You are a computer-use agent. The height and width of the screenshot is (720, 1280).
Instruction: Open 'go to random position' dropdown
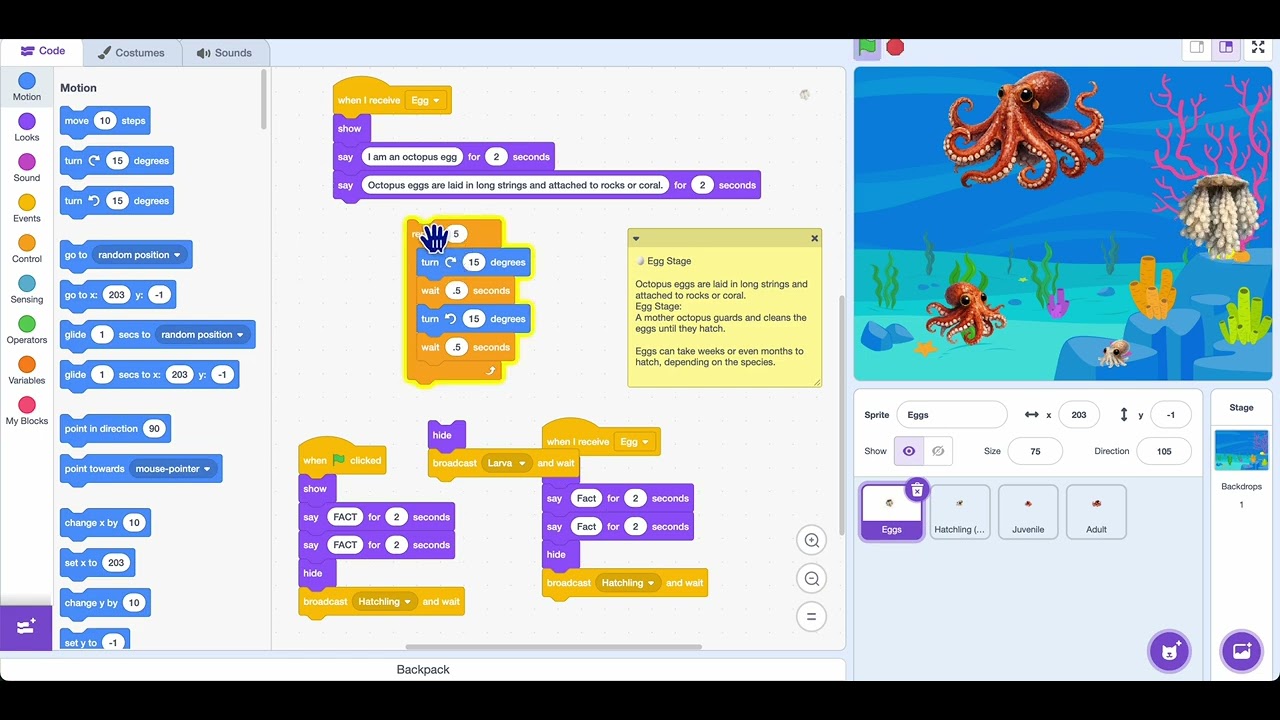point(140,255)
